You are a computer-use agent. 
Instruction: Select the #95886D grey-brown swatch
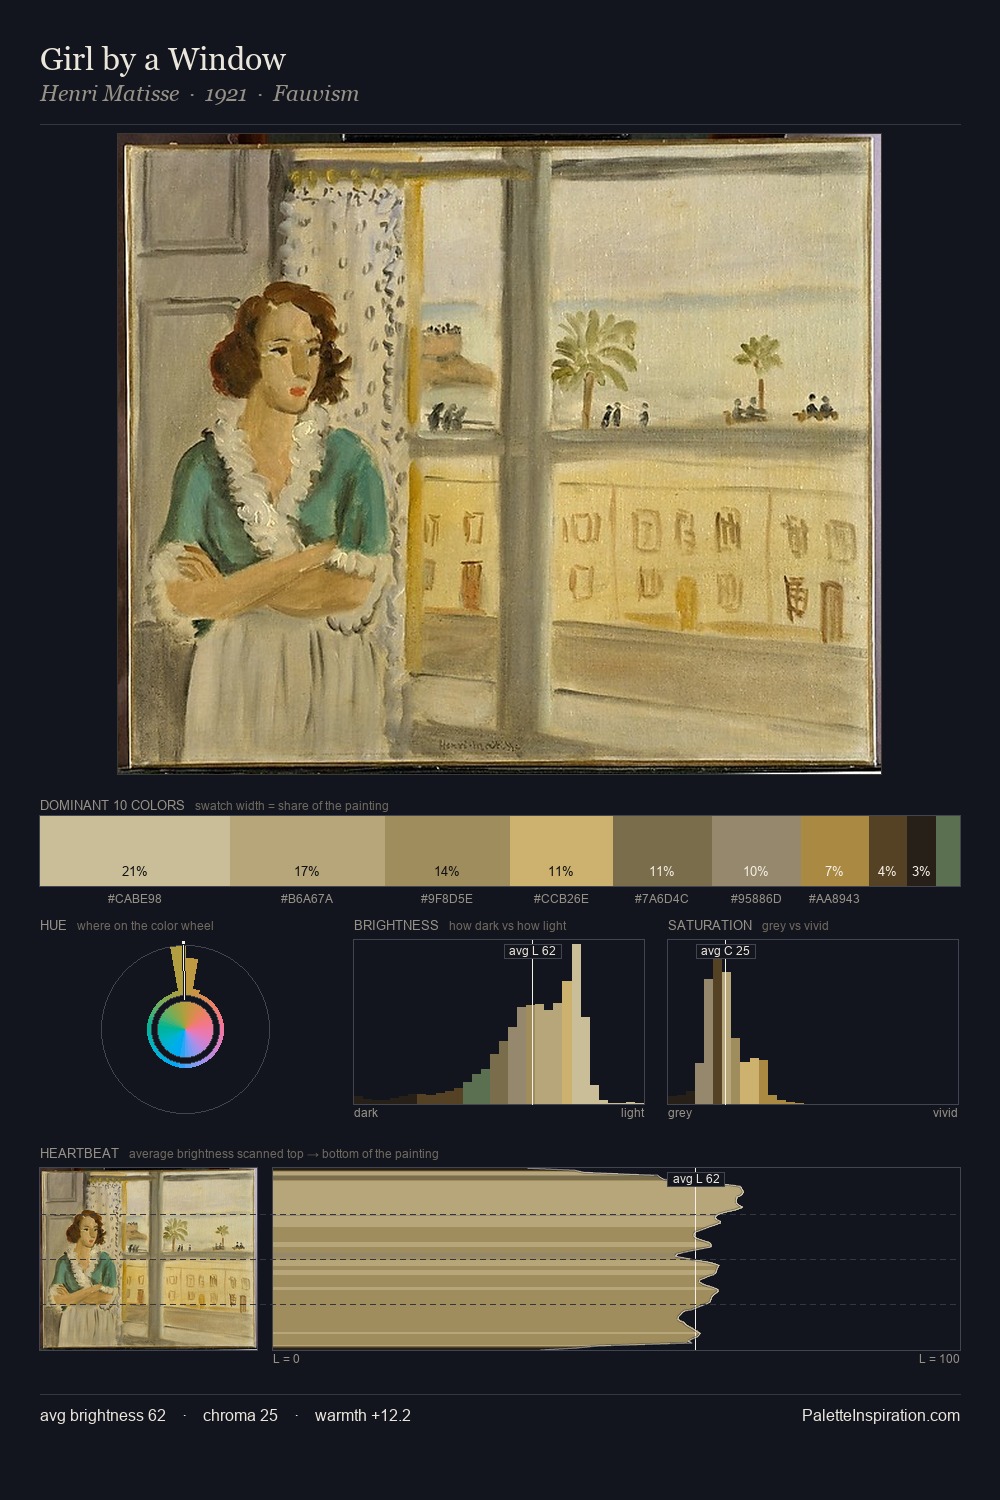pyautogui.click(x=756, y=851)
